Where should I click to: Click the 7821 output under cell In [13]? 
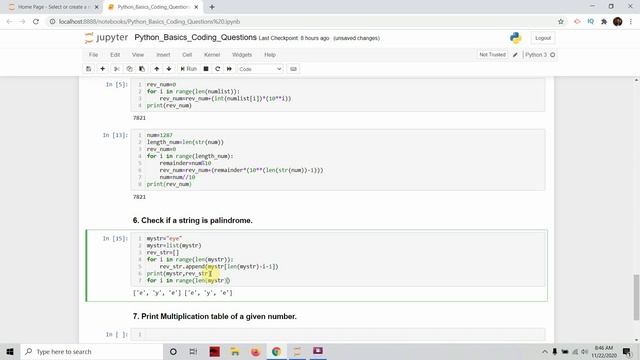[x=139, y=197]
